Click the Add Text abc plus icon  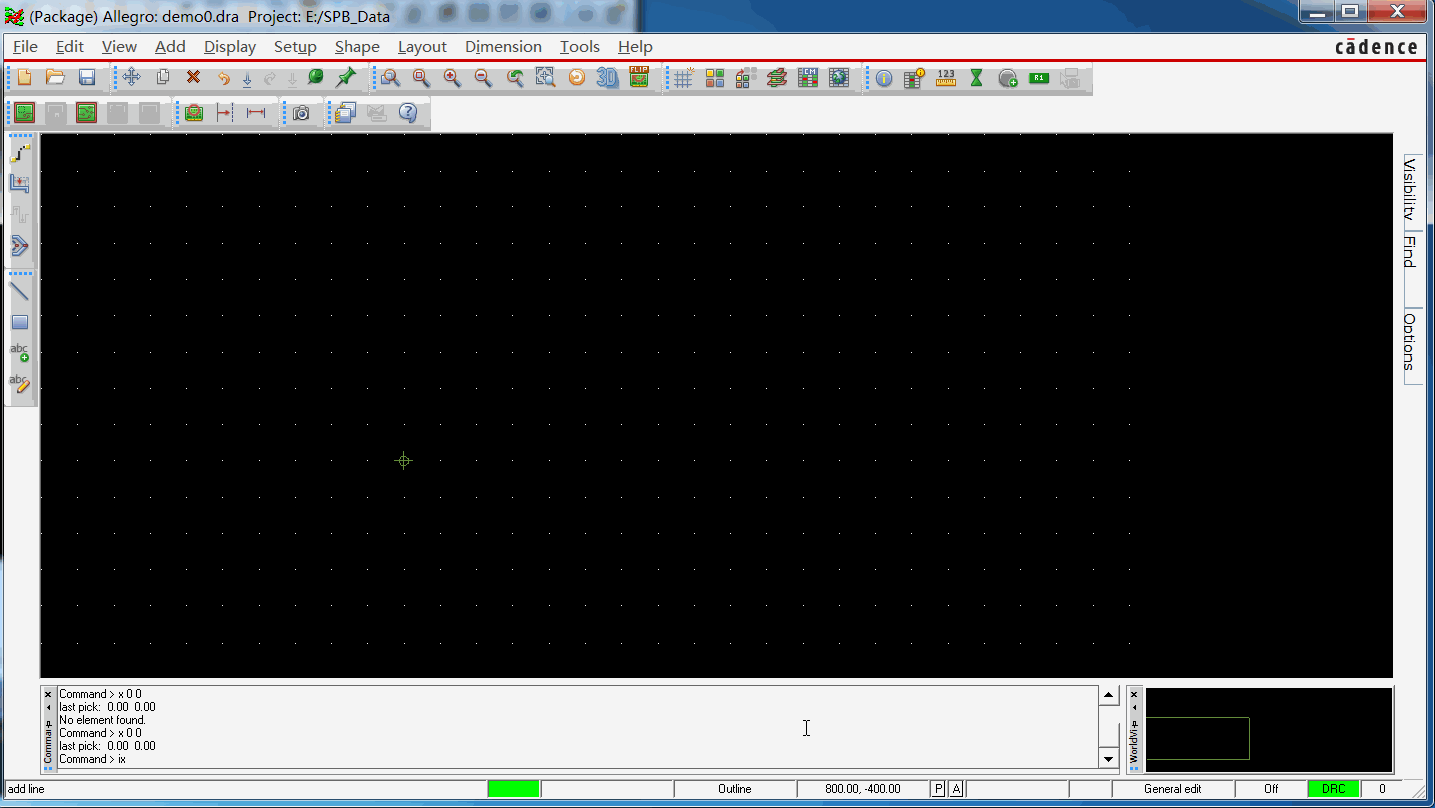(x=20, y=352)
